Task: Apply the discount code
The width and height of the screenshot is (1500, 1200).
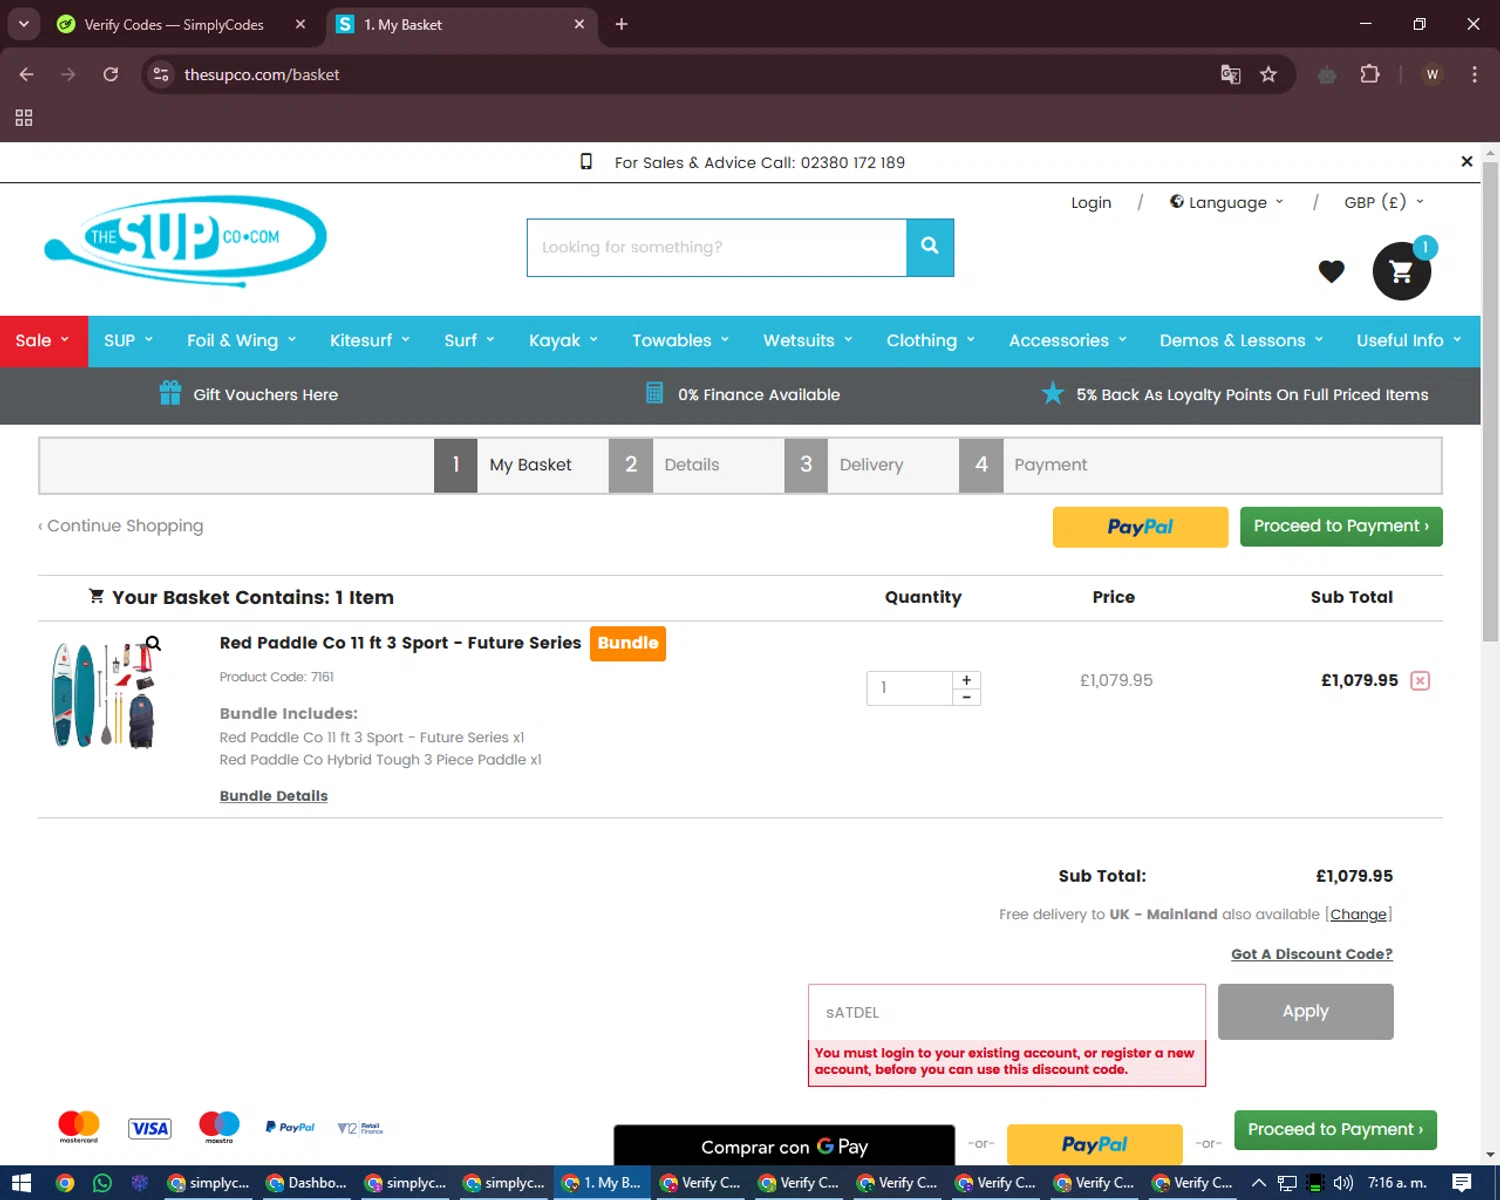Action: coord(1305,1012)
